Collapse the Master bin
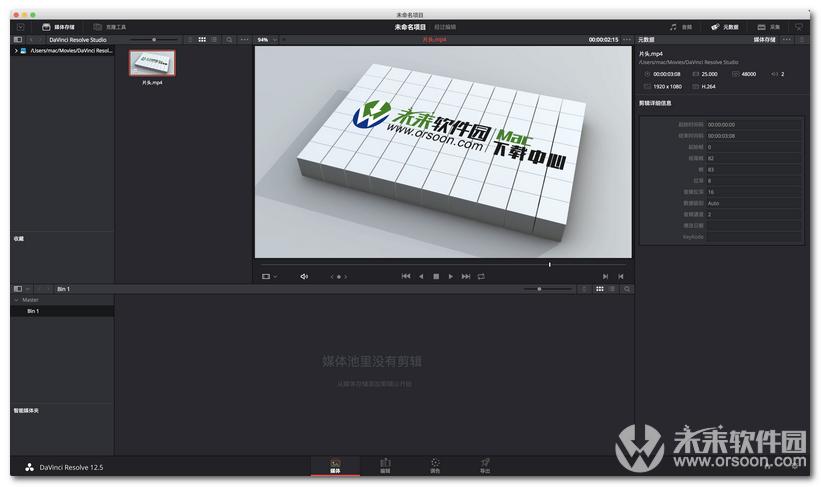Screen dimensions: 821x487 (x=16, y=300)
